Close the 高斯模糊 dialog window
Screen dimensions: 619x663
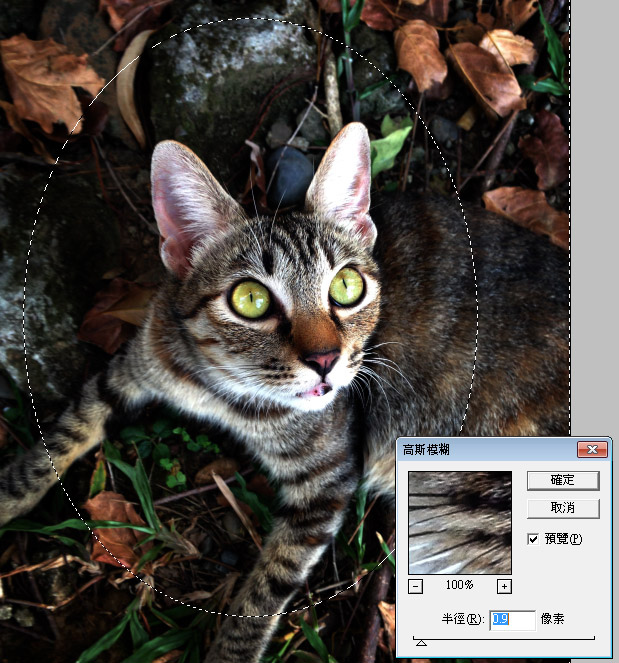pos(592,449)
